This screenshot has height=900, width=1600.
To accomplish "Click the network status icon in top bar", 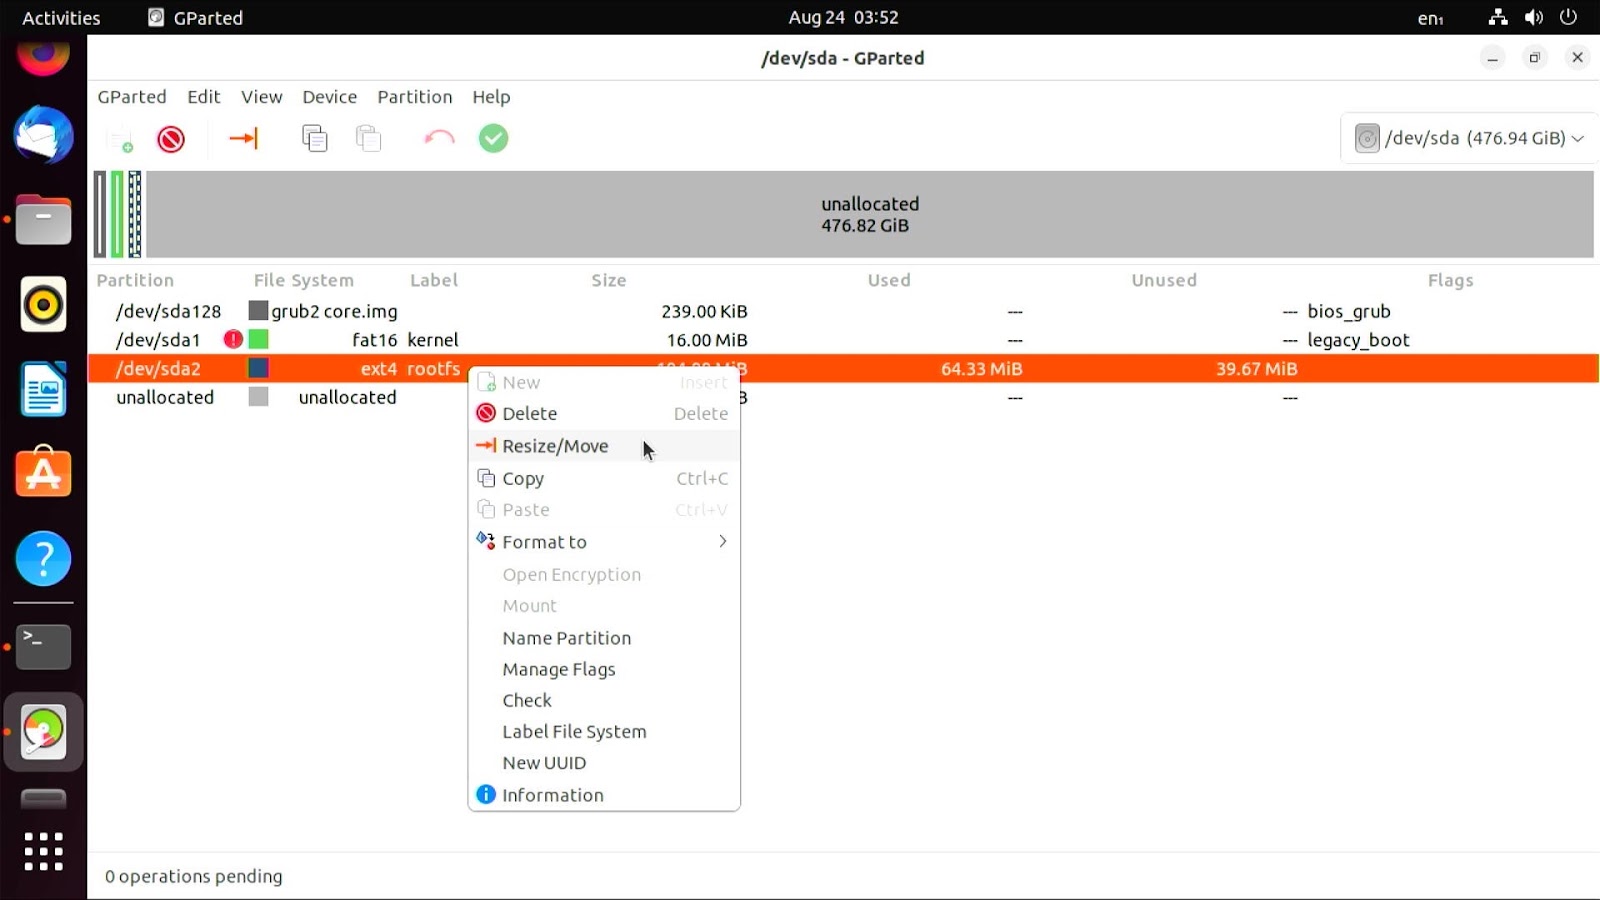I will [x=1498, y=17].
